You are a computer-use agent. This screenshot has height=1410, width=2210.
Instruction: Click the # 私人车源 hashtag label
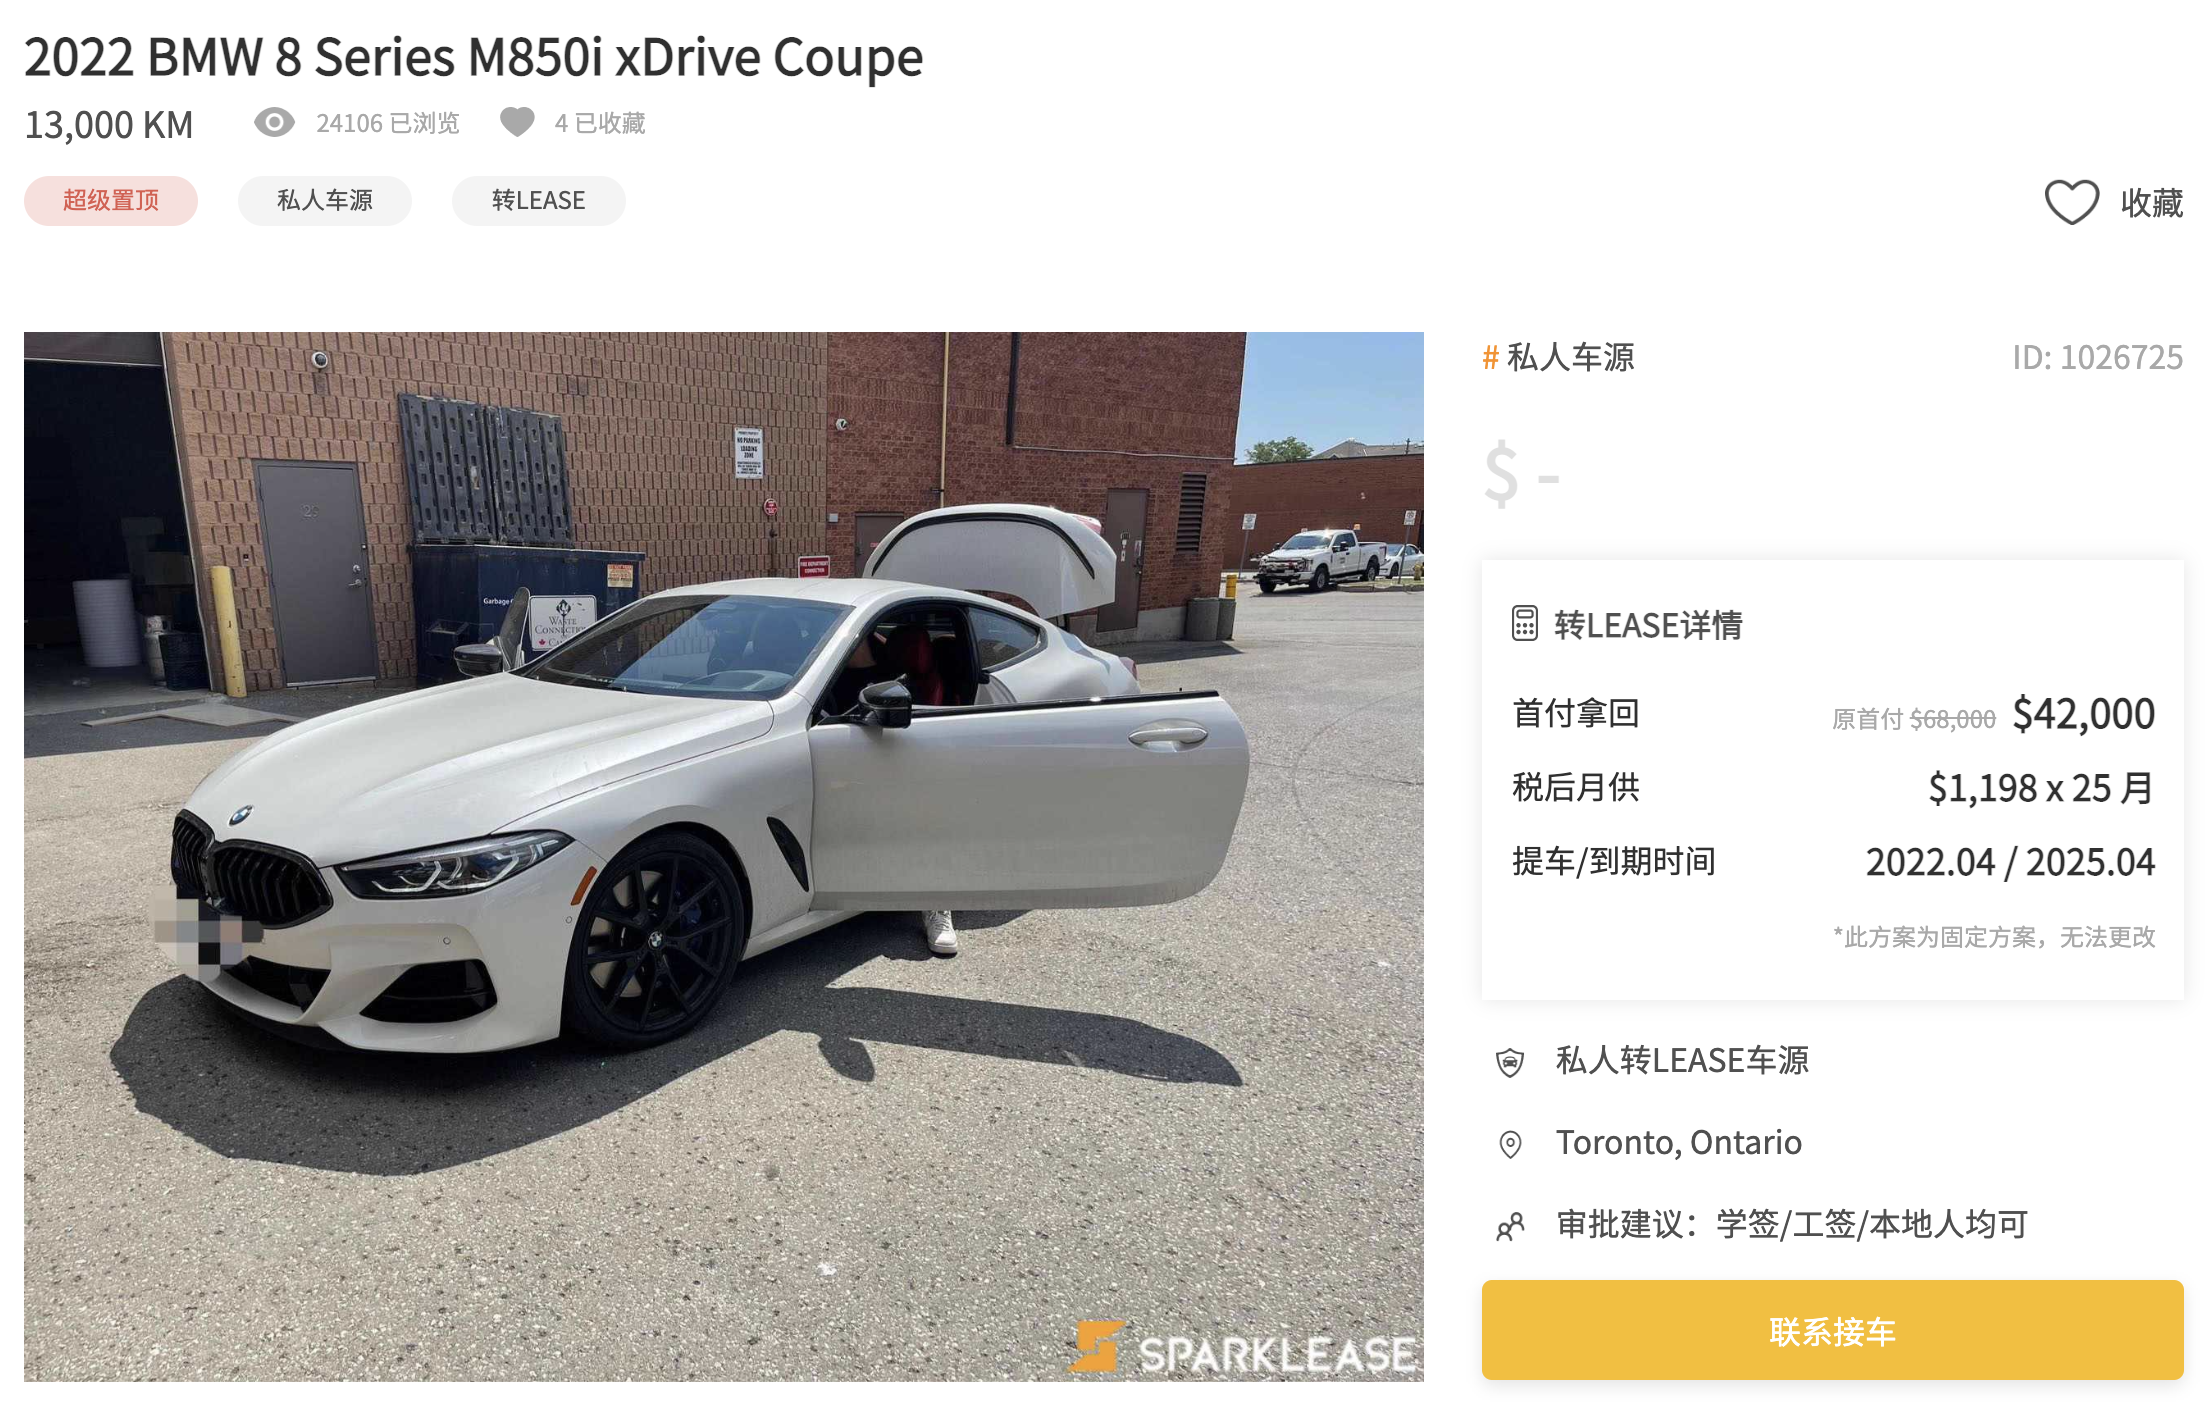click(x=1558, y=357)
